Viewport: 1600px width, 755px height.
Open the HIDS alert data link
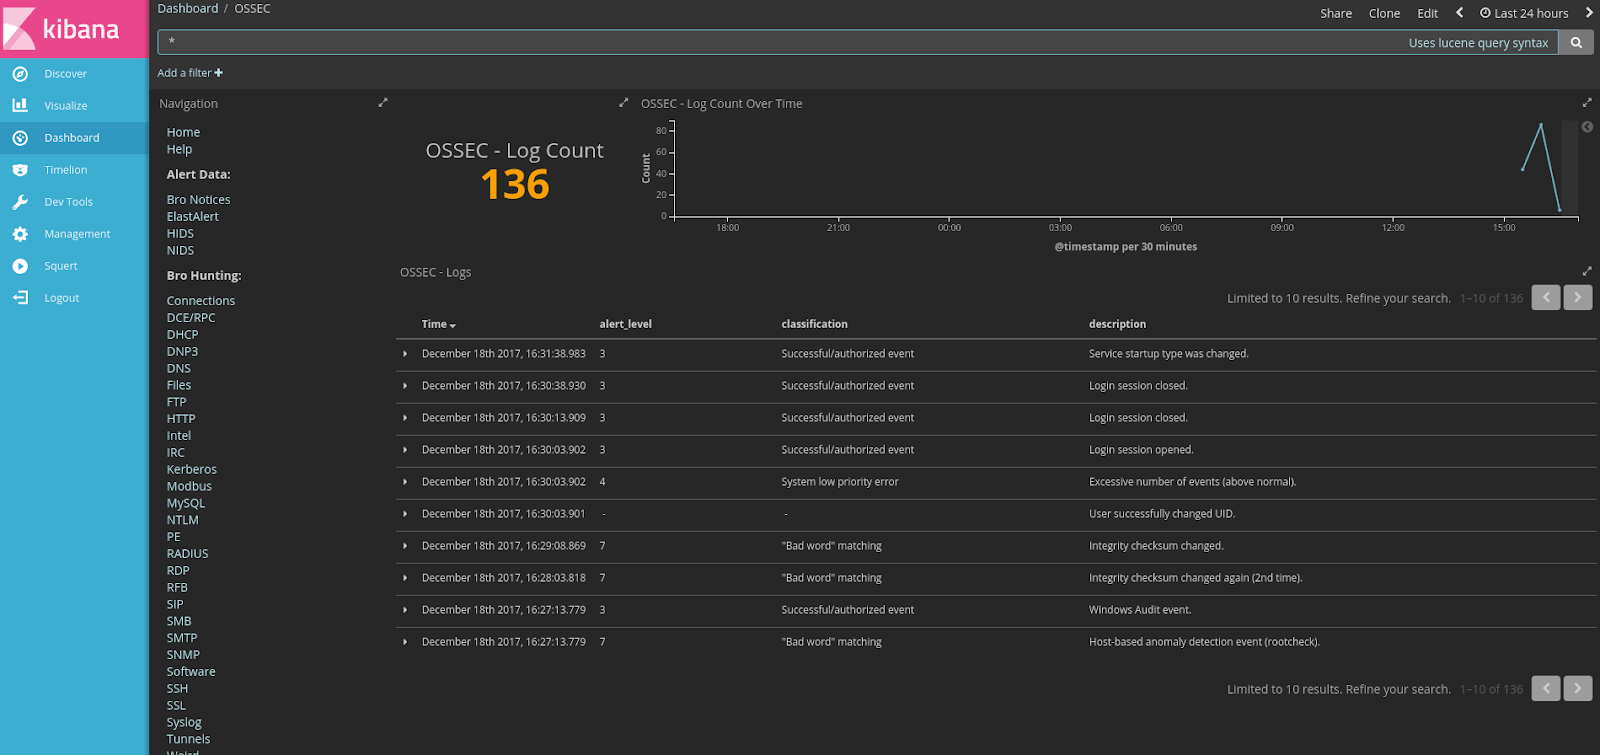pyautogui.click(x=180, y=233)
